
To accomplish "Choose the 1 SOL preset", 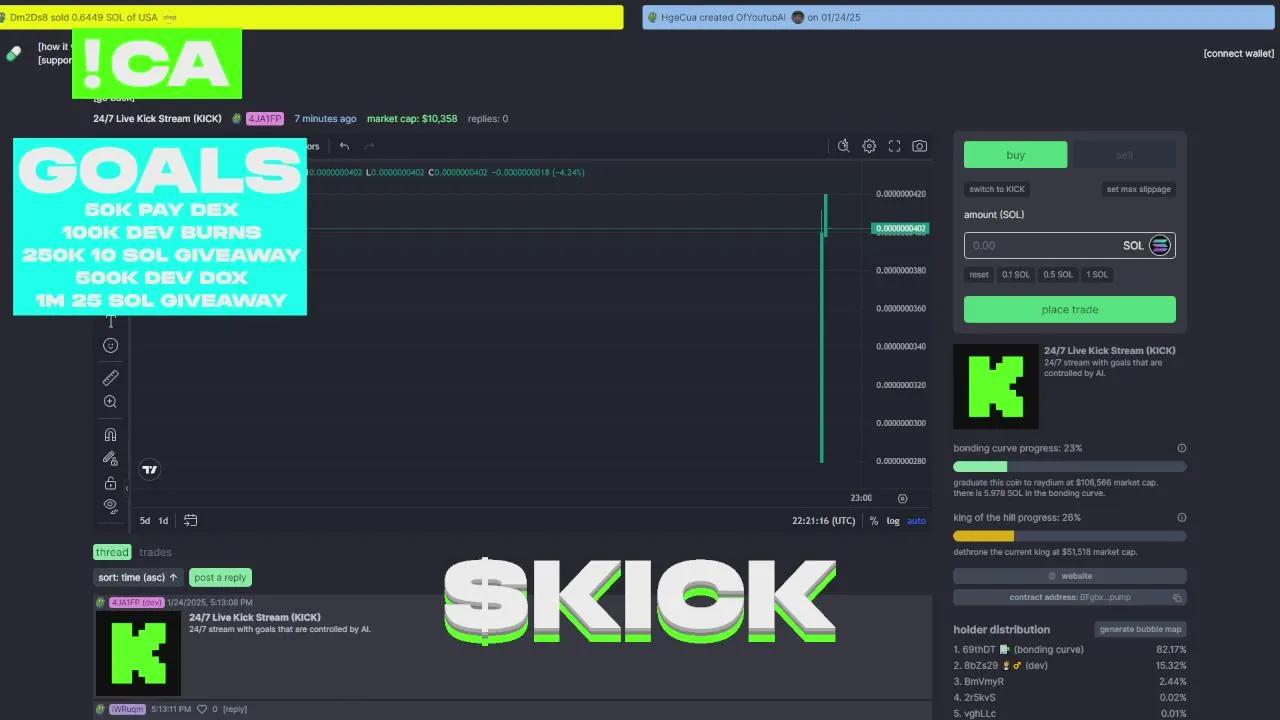I will (1097, 274).
